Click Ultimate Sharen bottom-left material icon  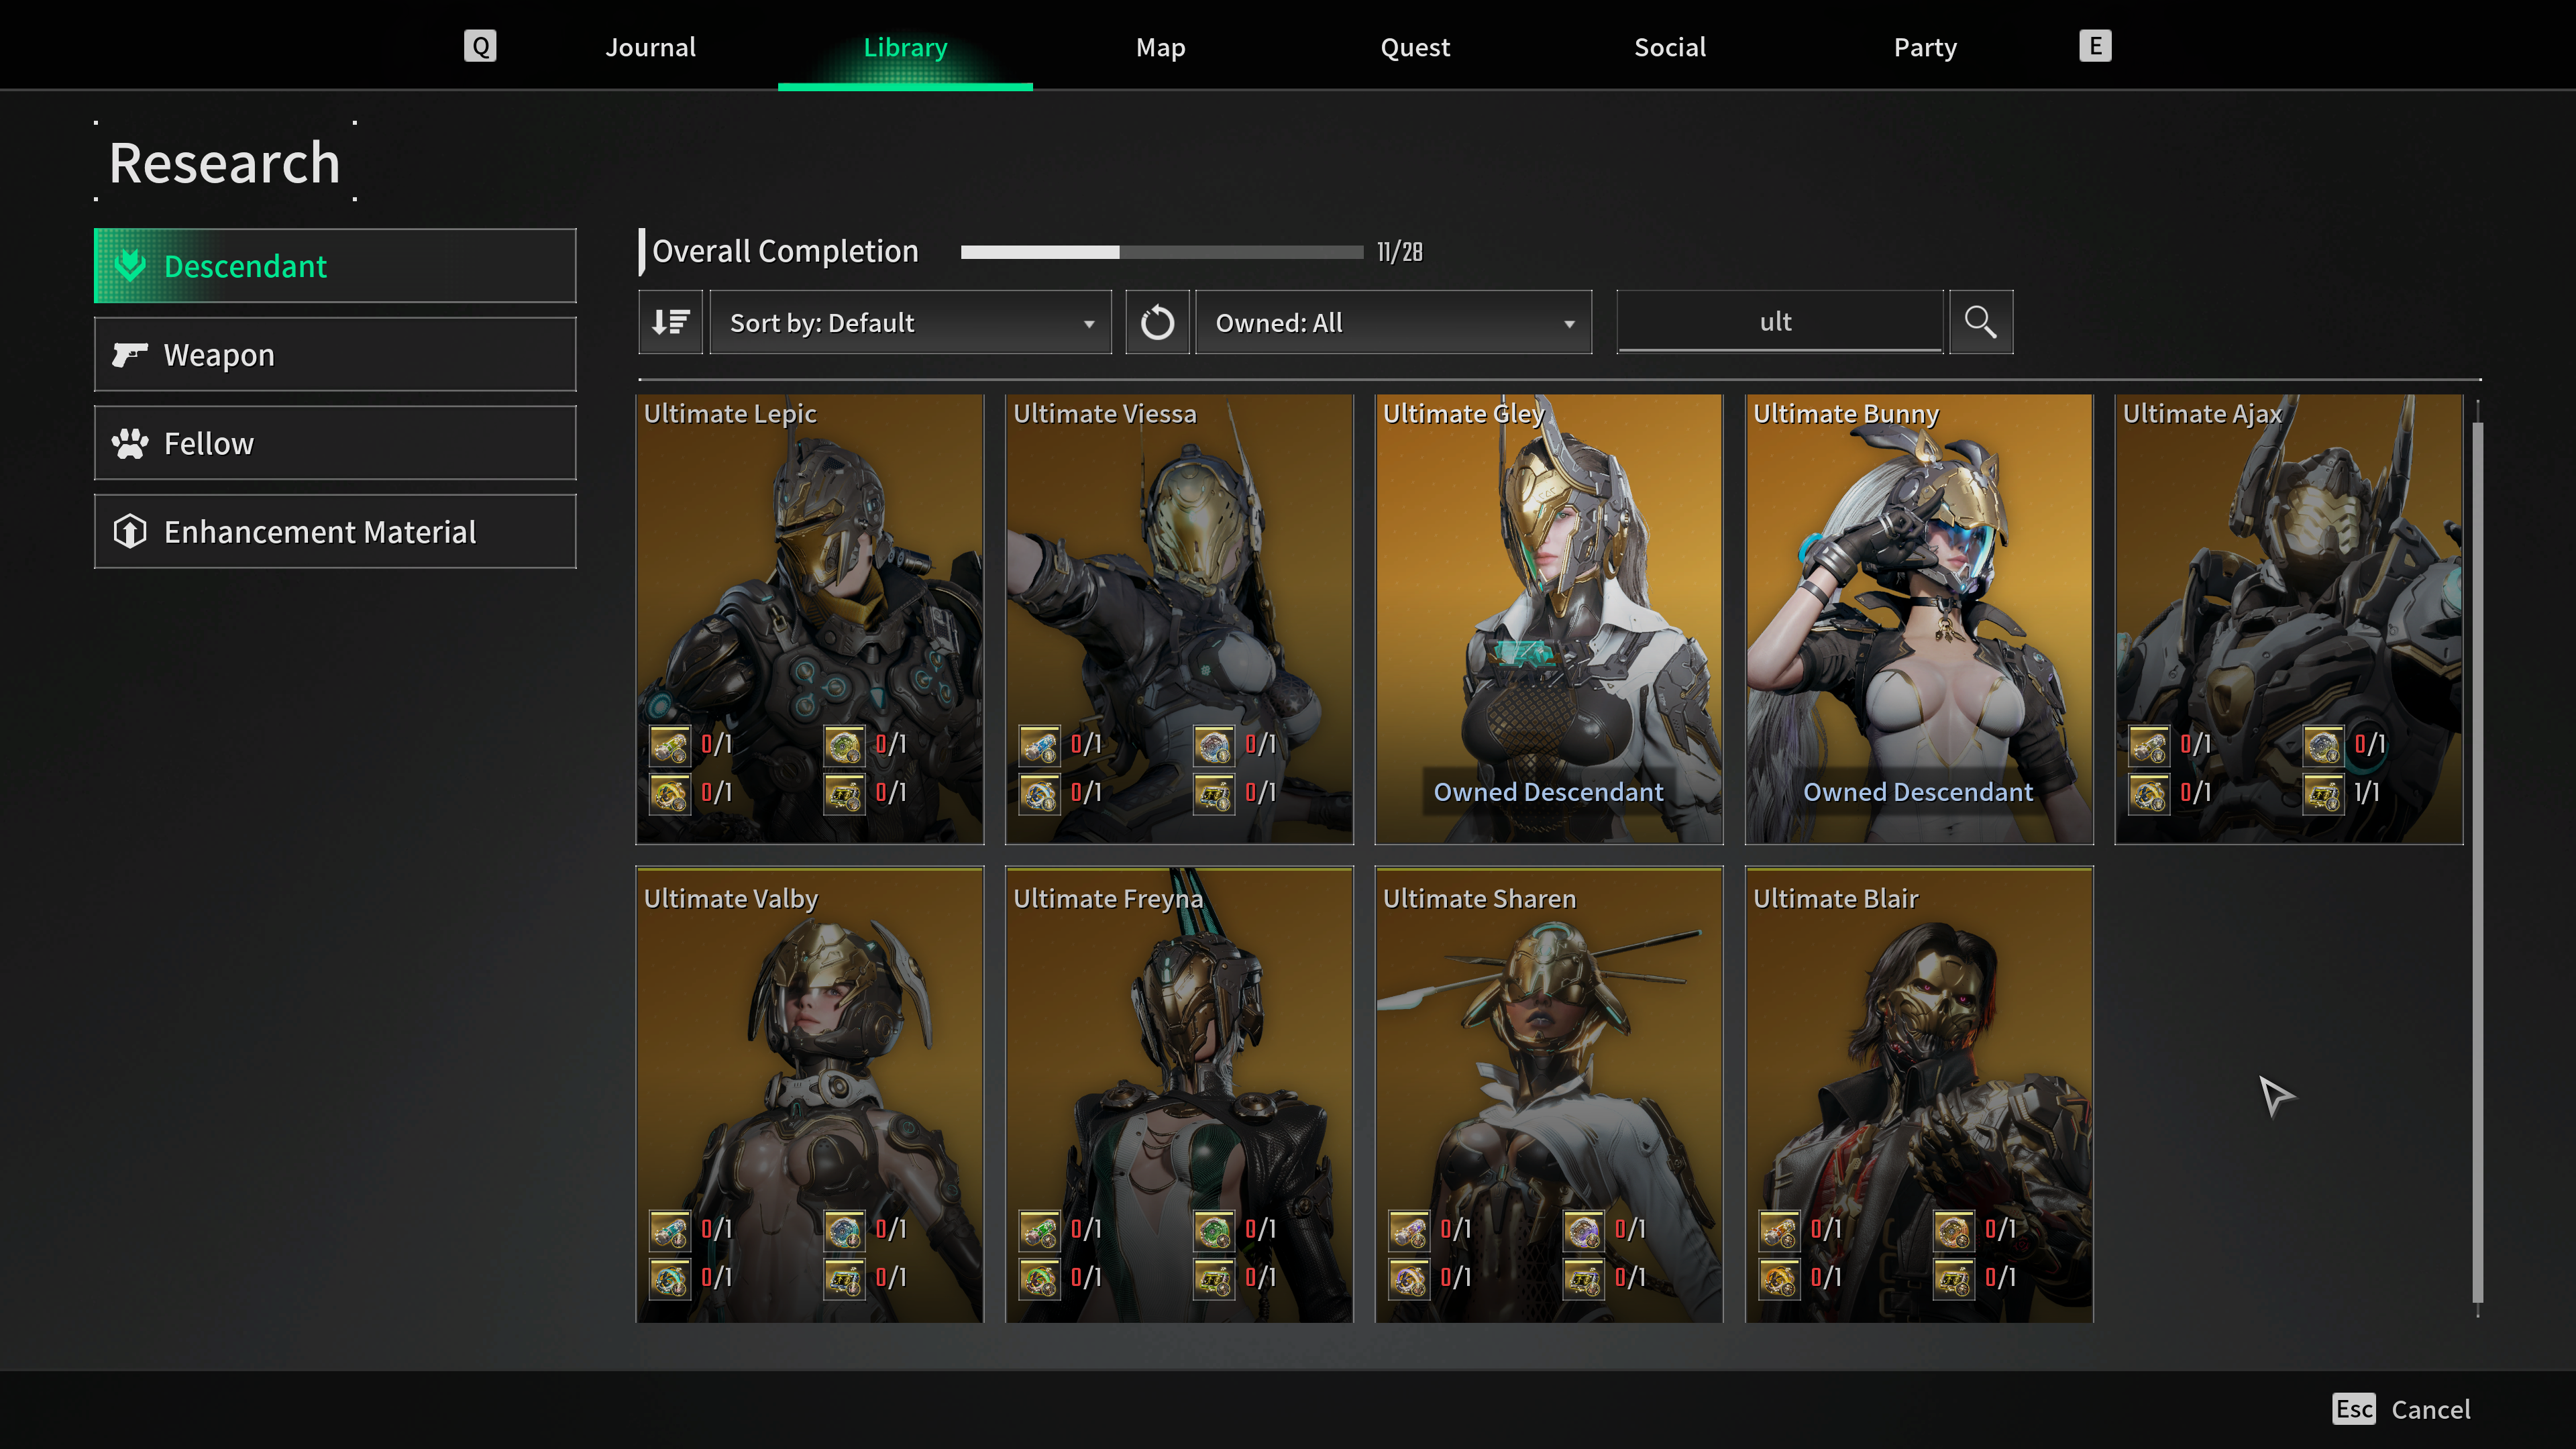click(1409, 1278)
